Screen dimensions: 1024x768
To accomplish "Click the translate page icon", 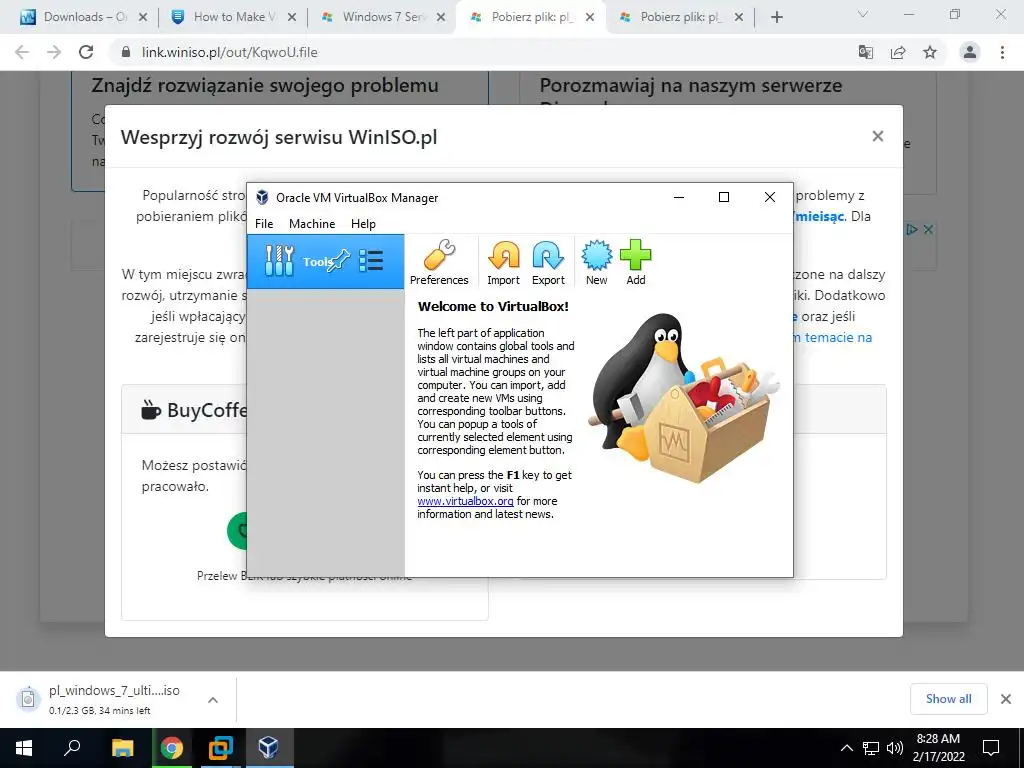I will [865, 52].
